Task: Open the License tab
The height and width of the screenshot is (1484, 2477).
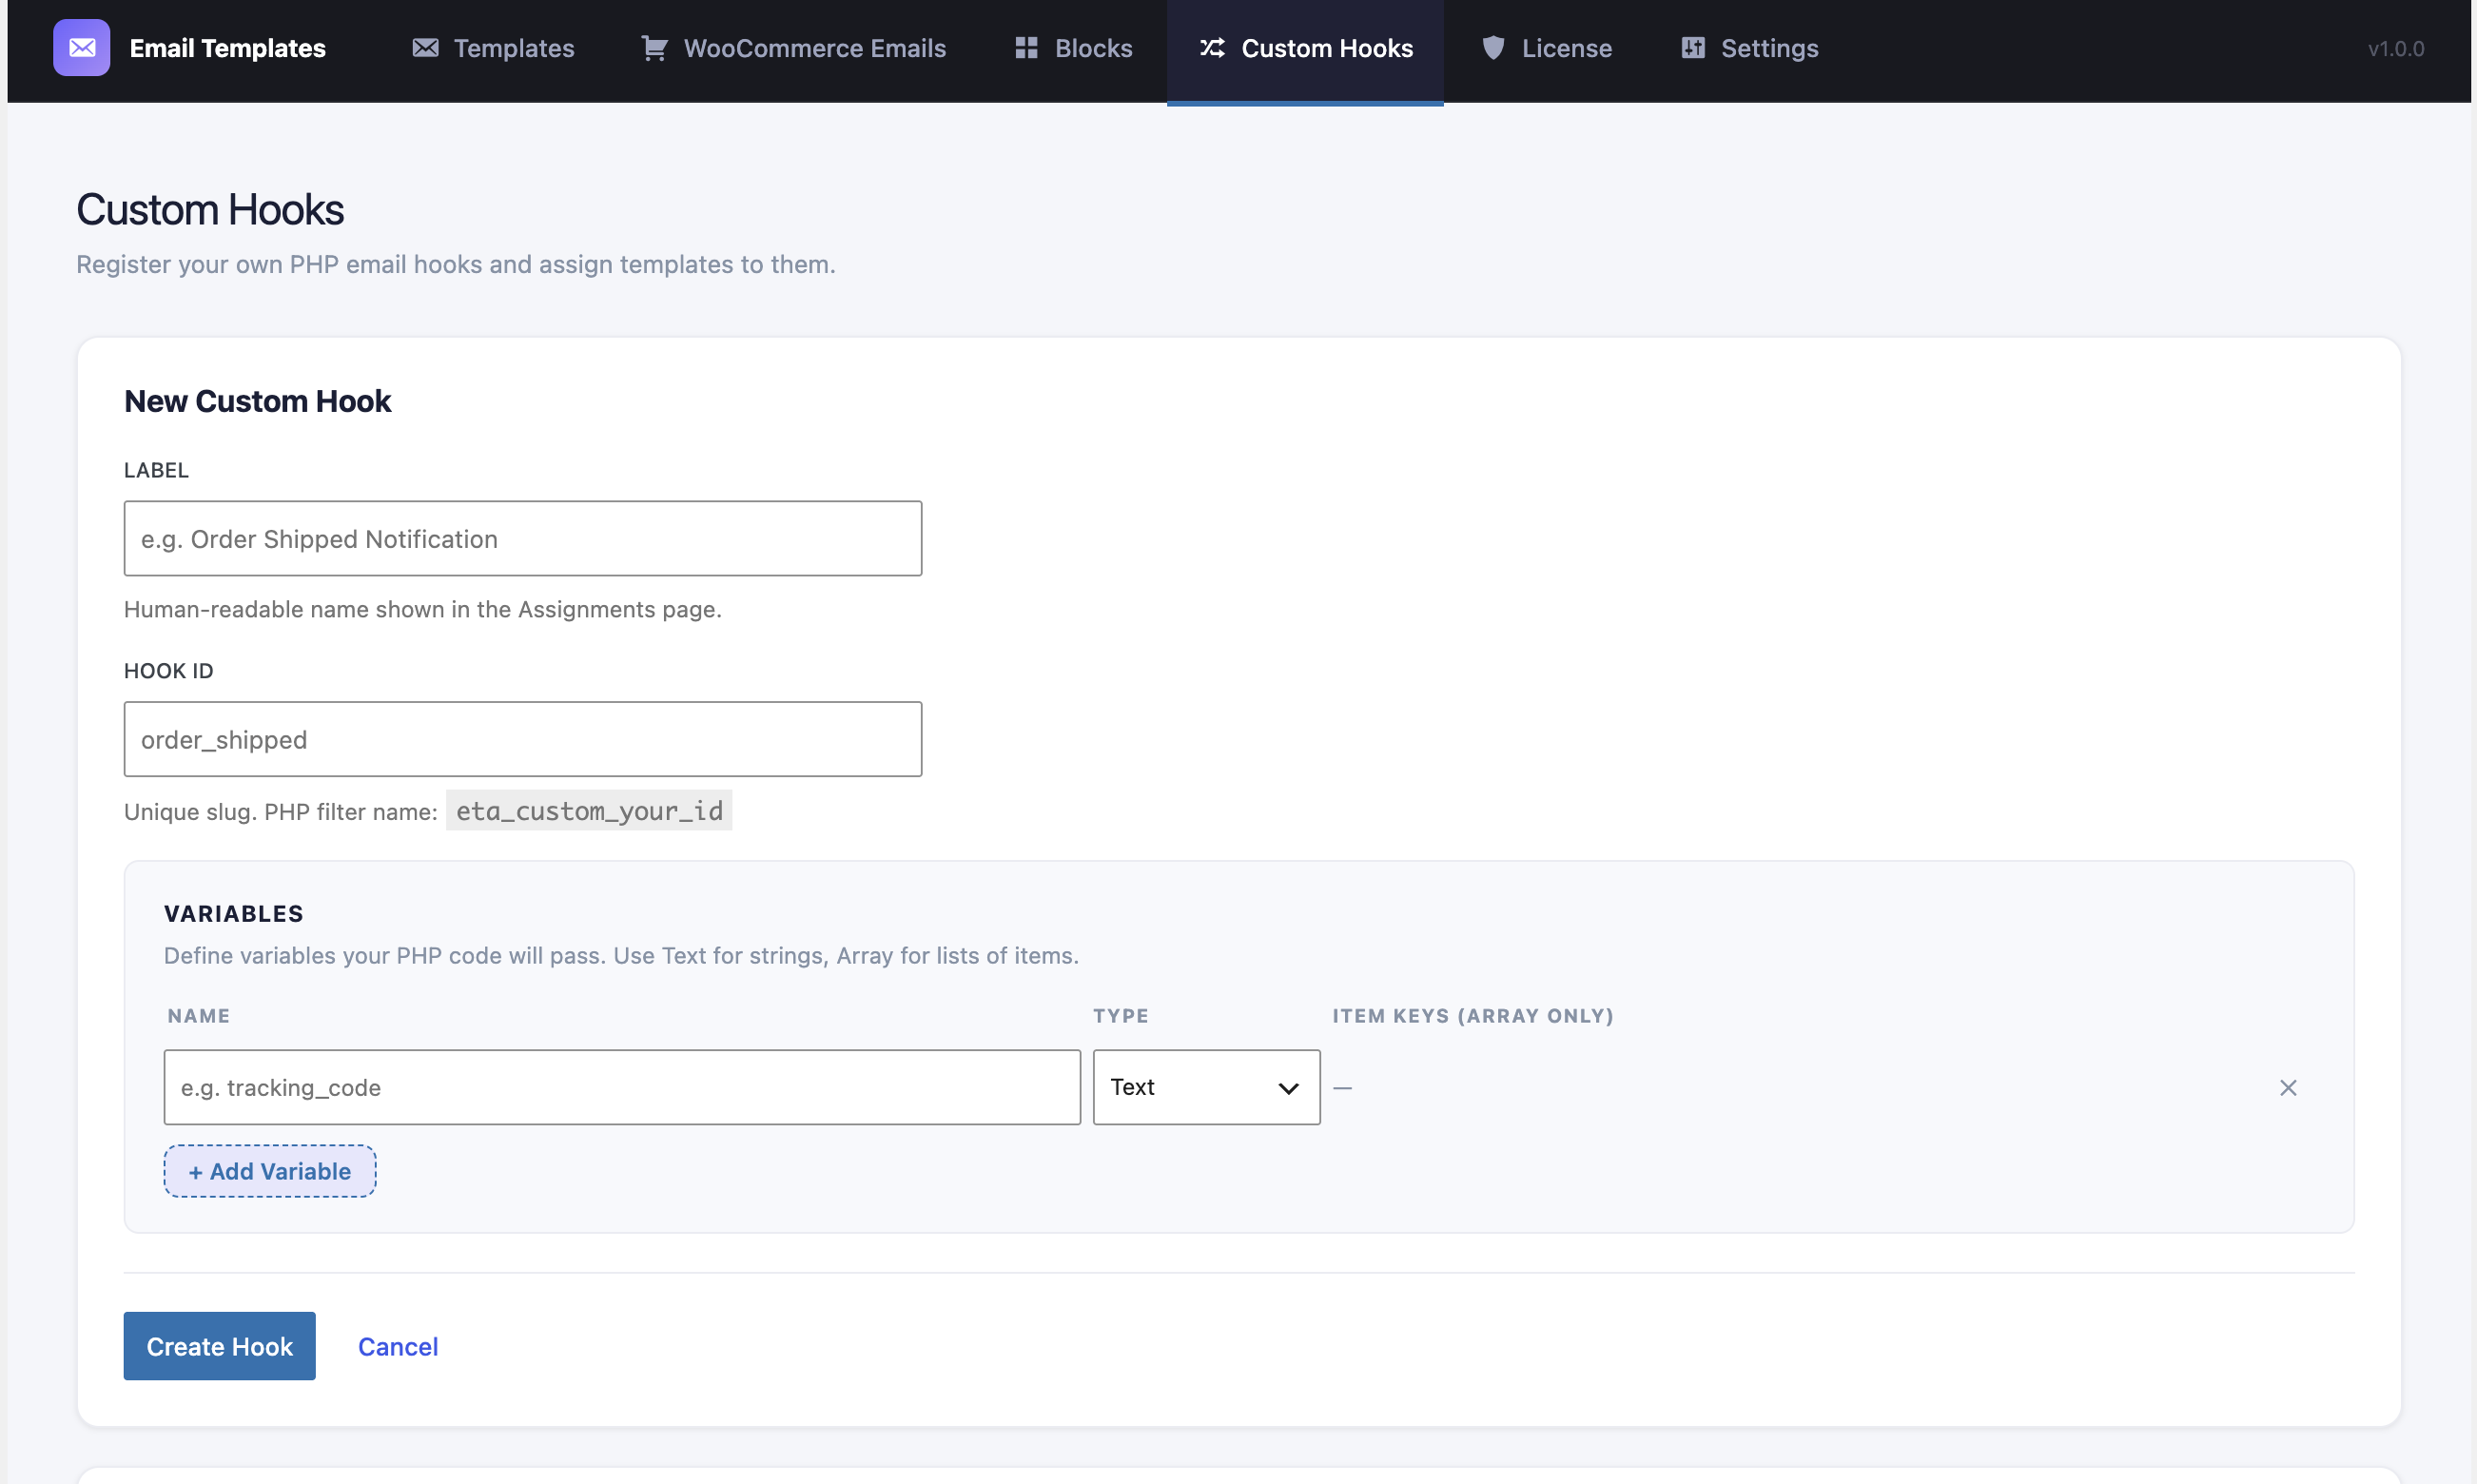Action: pos(1546,48)
